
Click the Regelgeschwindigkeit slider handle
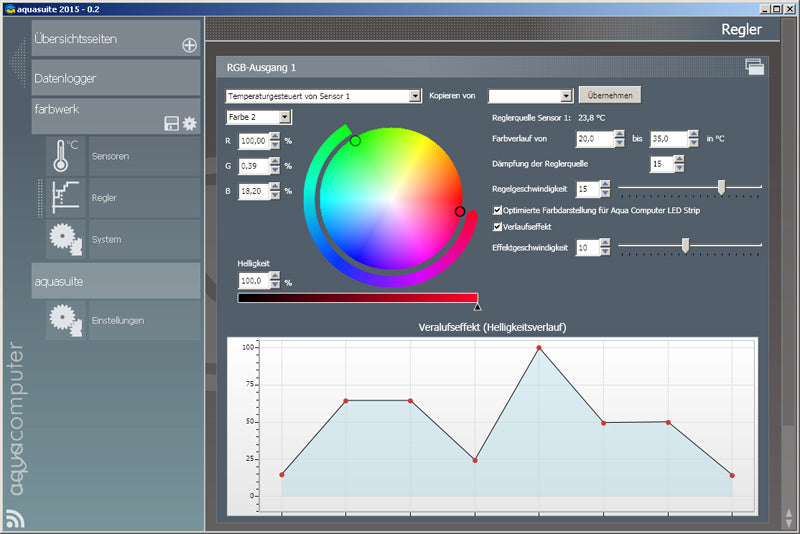coord(721,186)
